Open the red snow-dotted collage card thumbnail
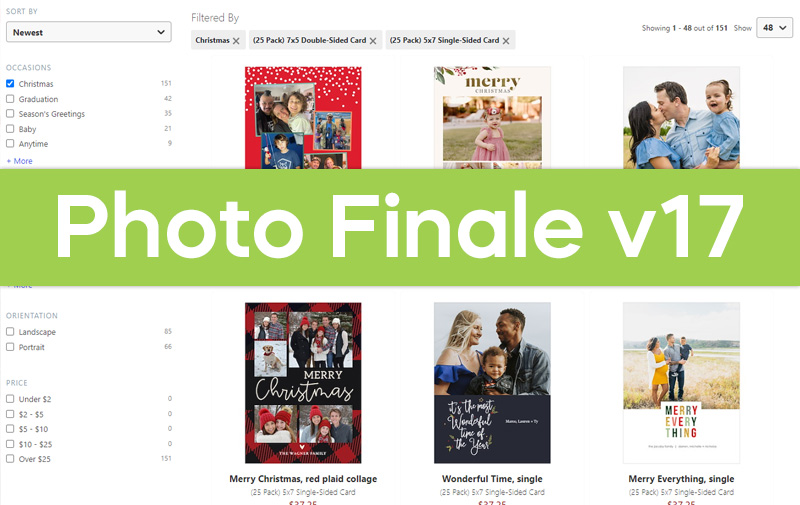Viewport: 800px width, 505px height. [303, 117]
